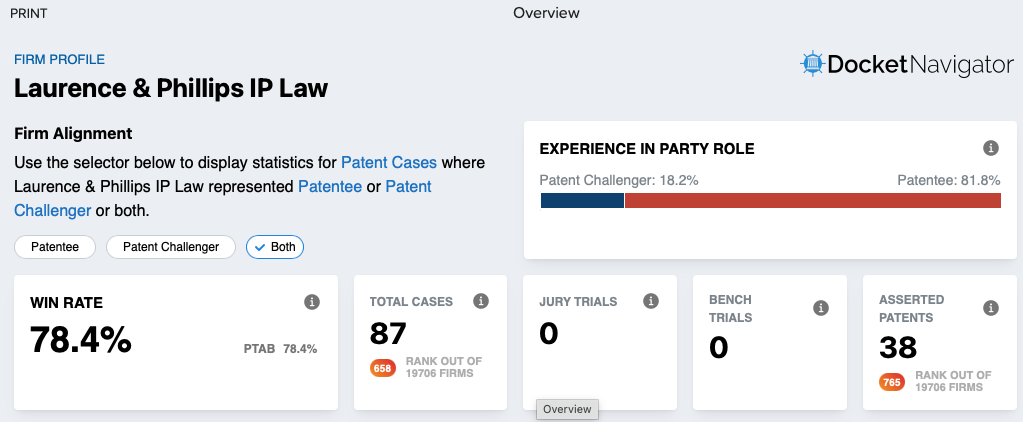The image size is (1023, 422).
Task: Click the blue Patent Challenger bar segment
Action: (583, 200)
